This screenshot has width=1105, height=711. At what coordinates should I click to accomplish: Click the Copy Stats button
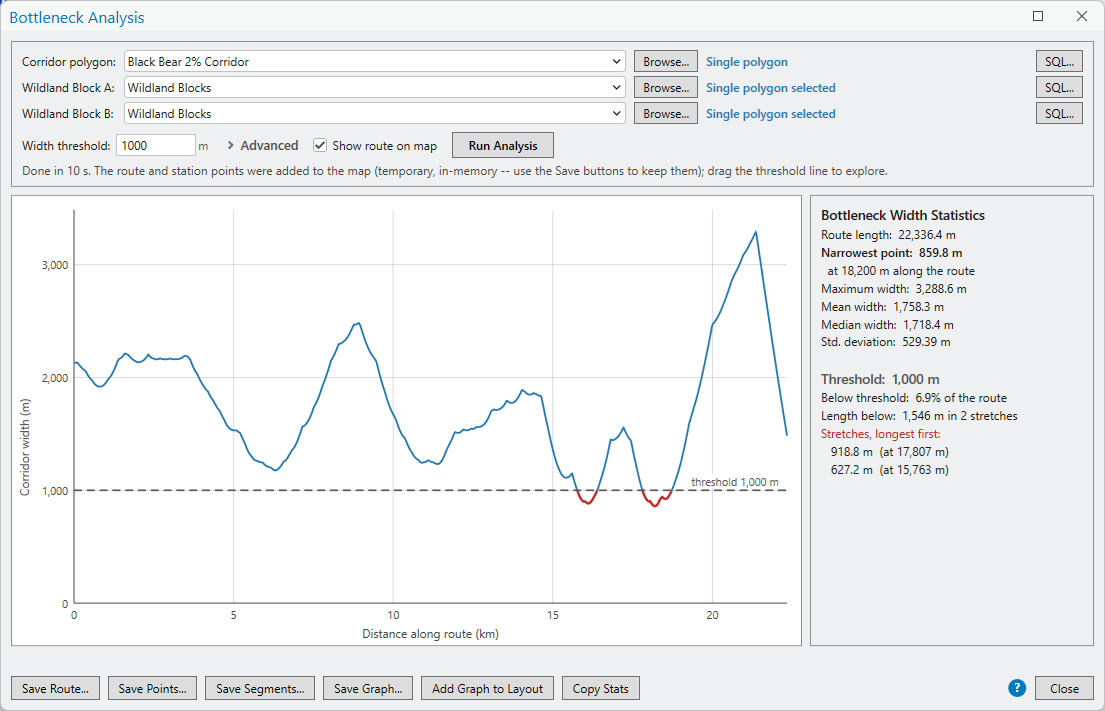coord(600,688)
